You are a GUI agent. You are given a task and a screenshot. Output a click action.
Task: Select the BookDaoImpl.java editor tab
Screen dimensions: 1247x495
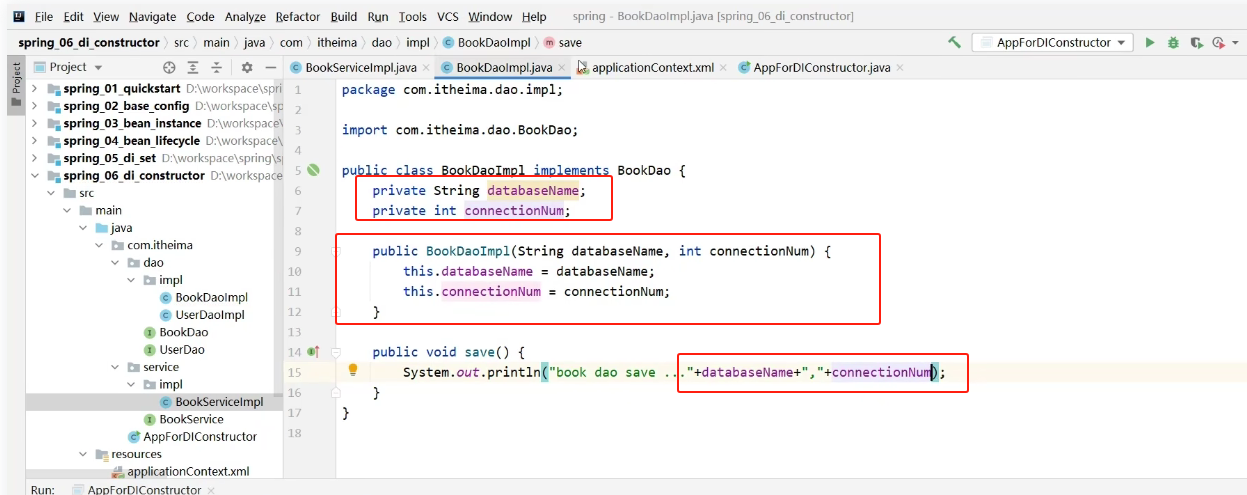(503, 68)
